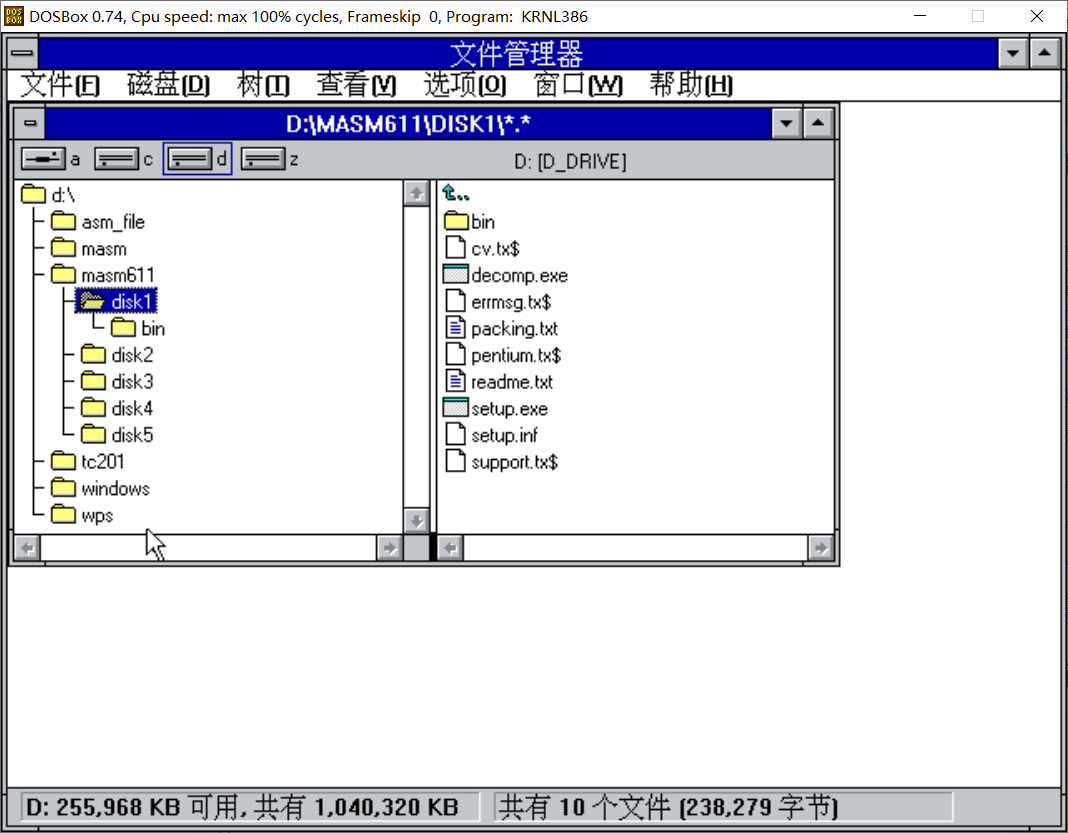Select masm folder in tree
The width and height of the screenshot is (1068, 833).
click(x=89, y=249)
